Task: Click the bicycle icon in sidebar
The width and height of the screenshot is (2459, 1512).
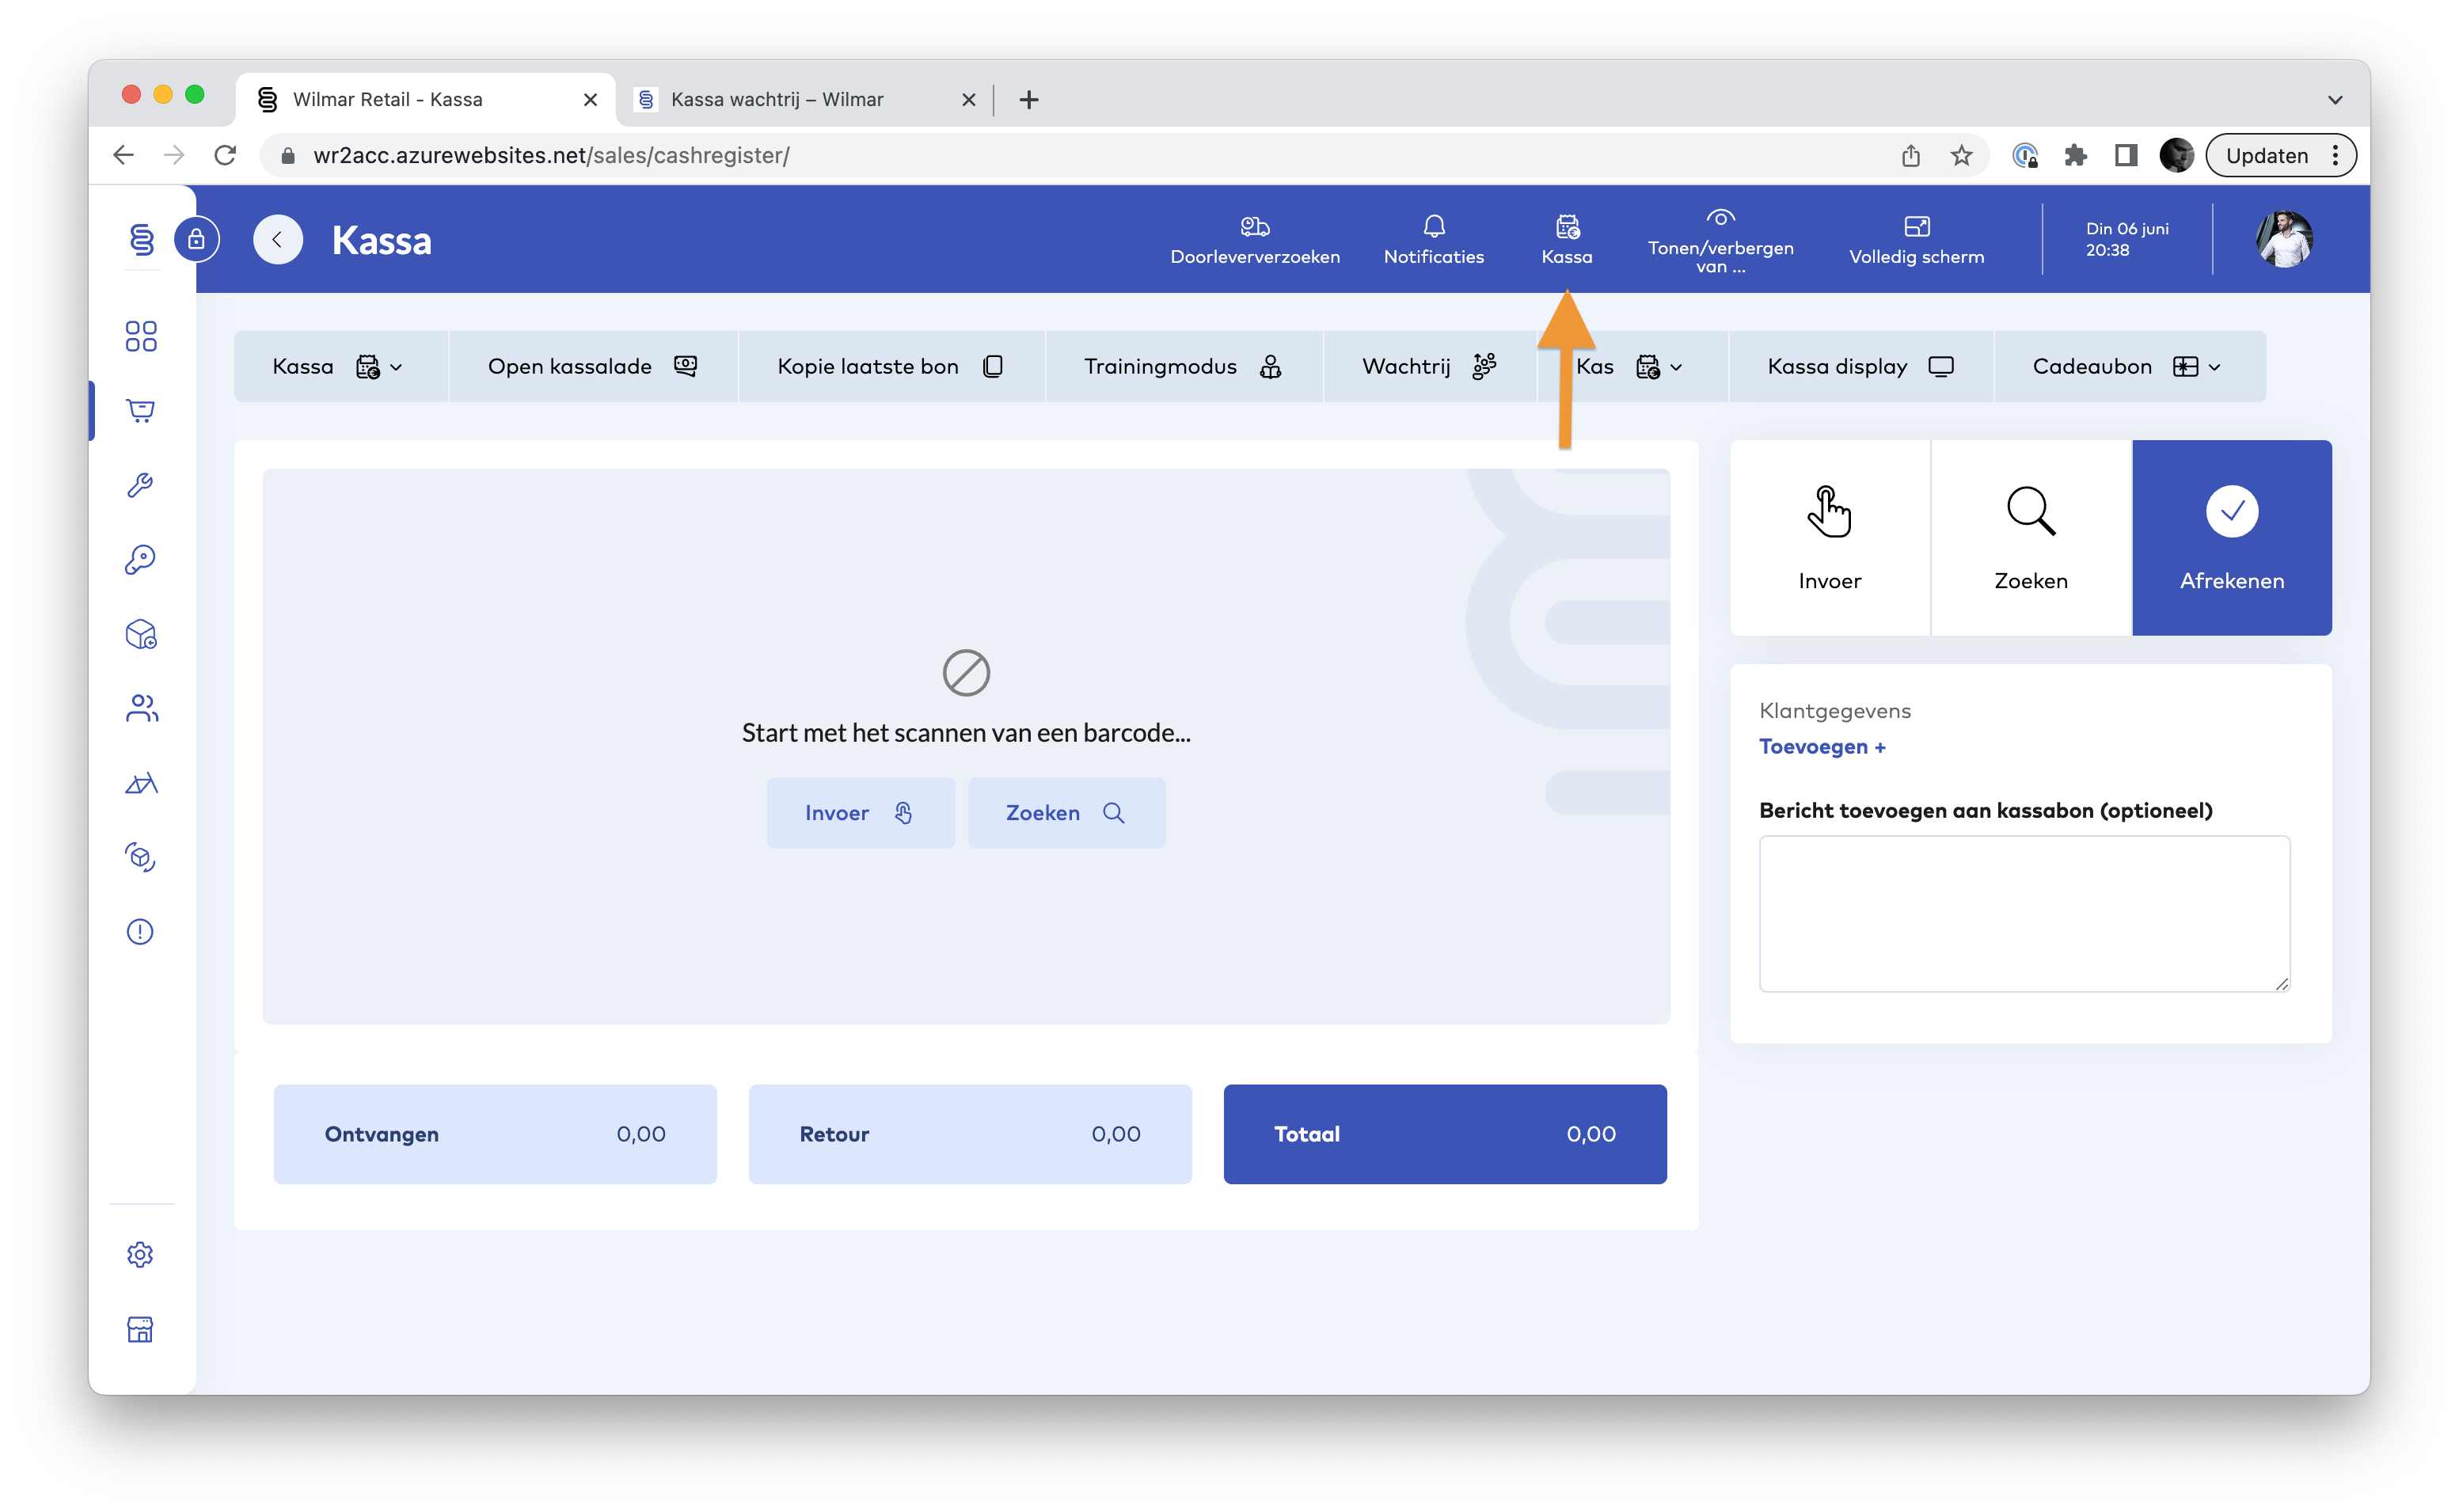Action: 141,783
